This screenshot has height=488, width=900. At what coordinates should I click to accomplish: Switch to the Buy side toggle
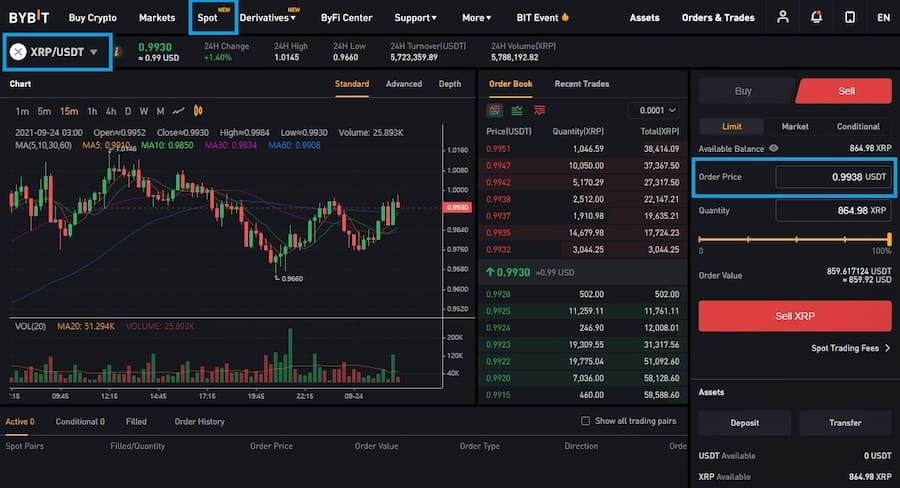coord(744,91)
